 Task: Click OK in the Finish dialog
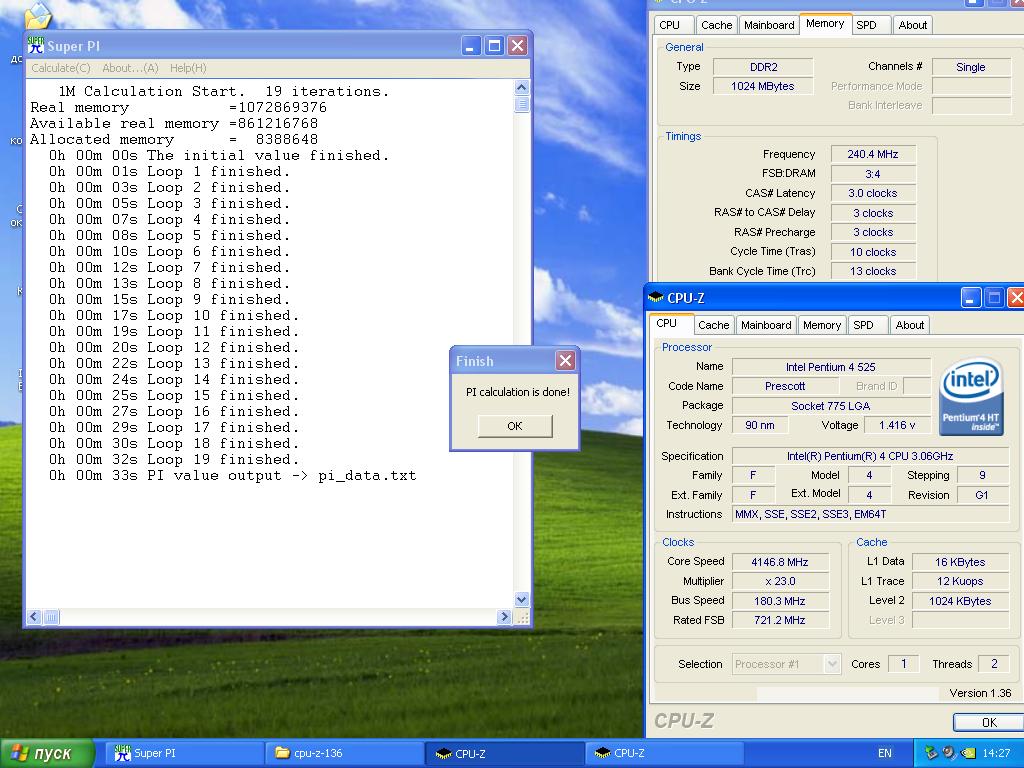coord(515,426)
